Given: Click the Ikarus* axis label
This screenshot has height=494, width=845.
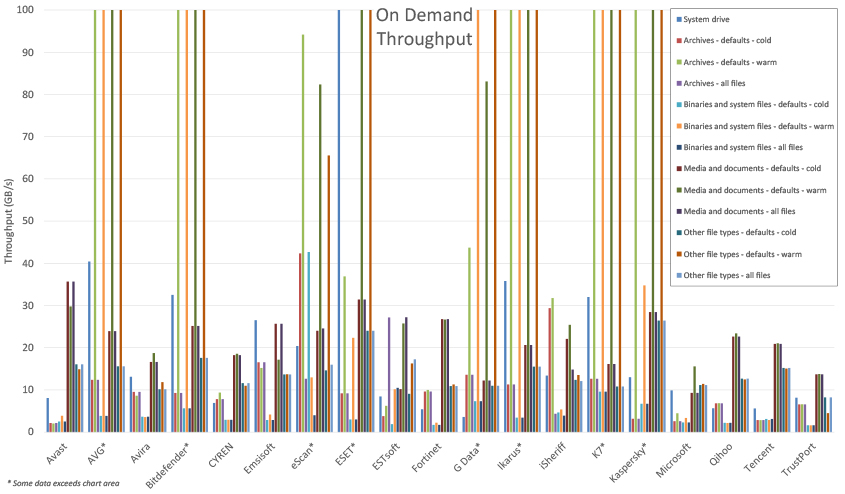Looking at the screenshot, I should (510, 456).
